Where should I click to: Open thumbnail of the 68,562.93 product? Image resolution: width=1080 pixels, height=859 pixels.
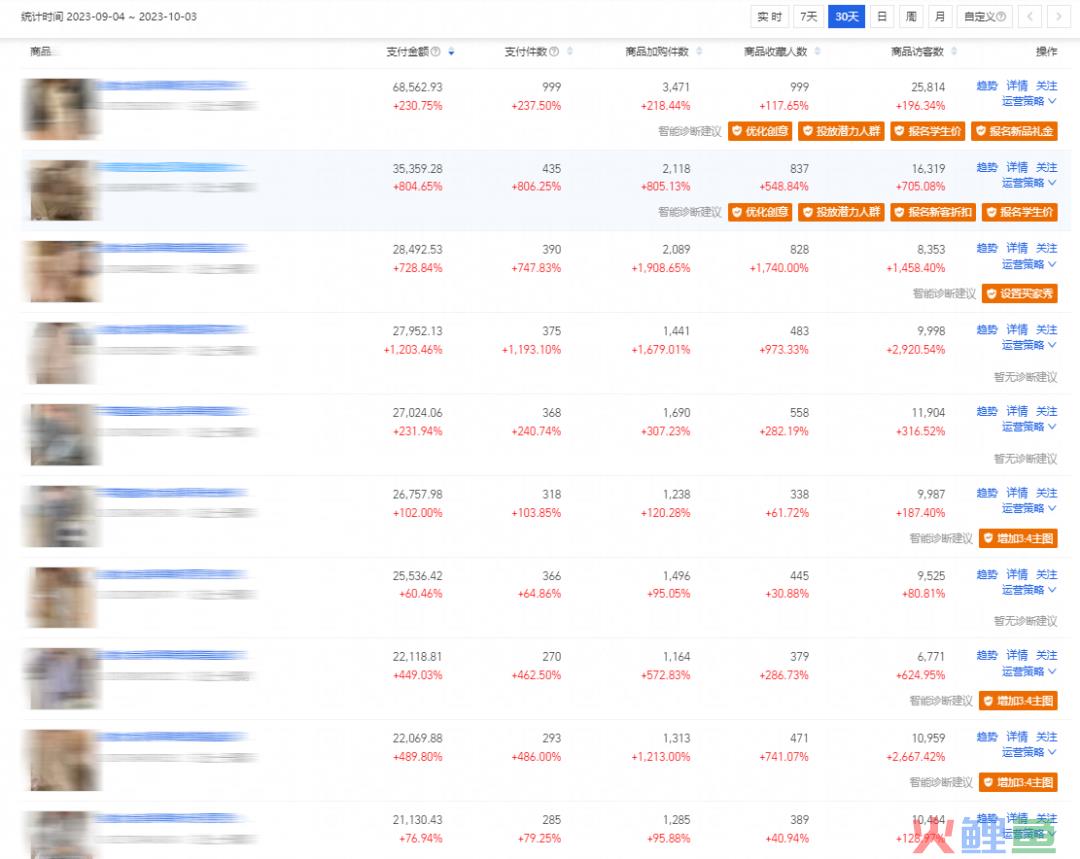click(61, 109)
